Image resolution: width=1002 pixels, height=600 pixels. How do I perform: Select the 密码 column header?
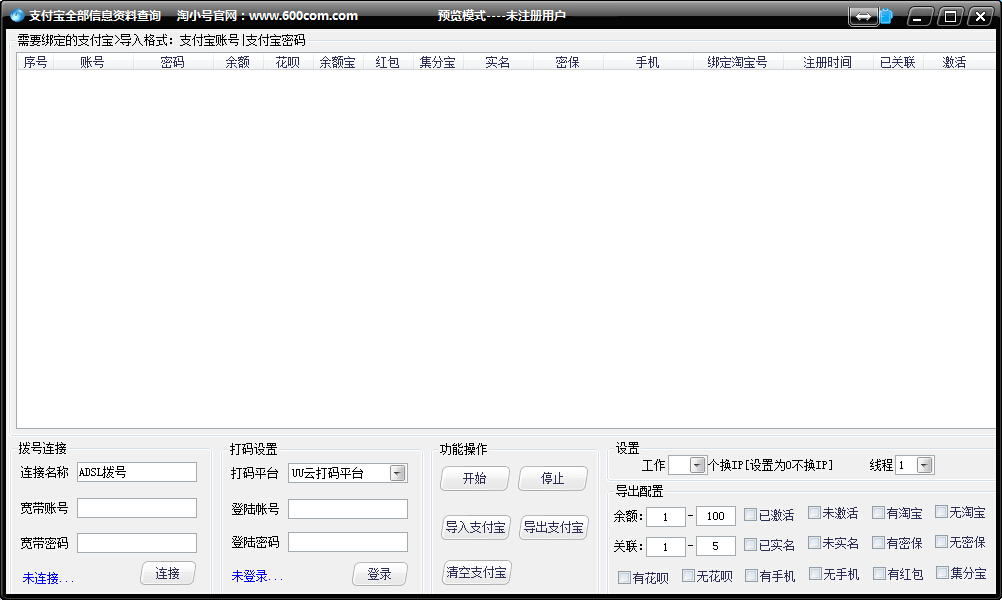[x=173, y=62]
